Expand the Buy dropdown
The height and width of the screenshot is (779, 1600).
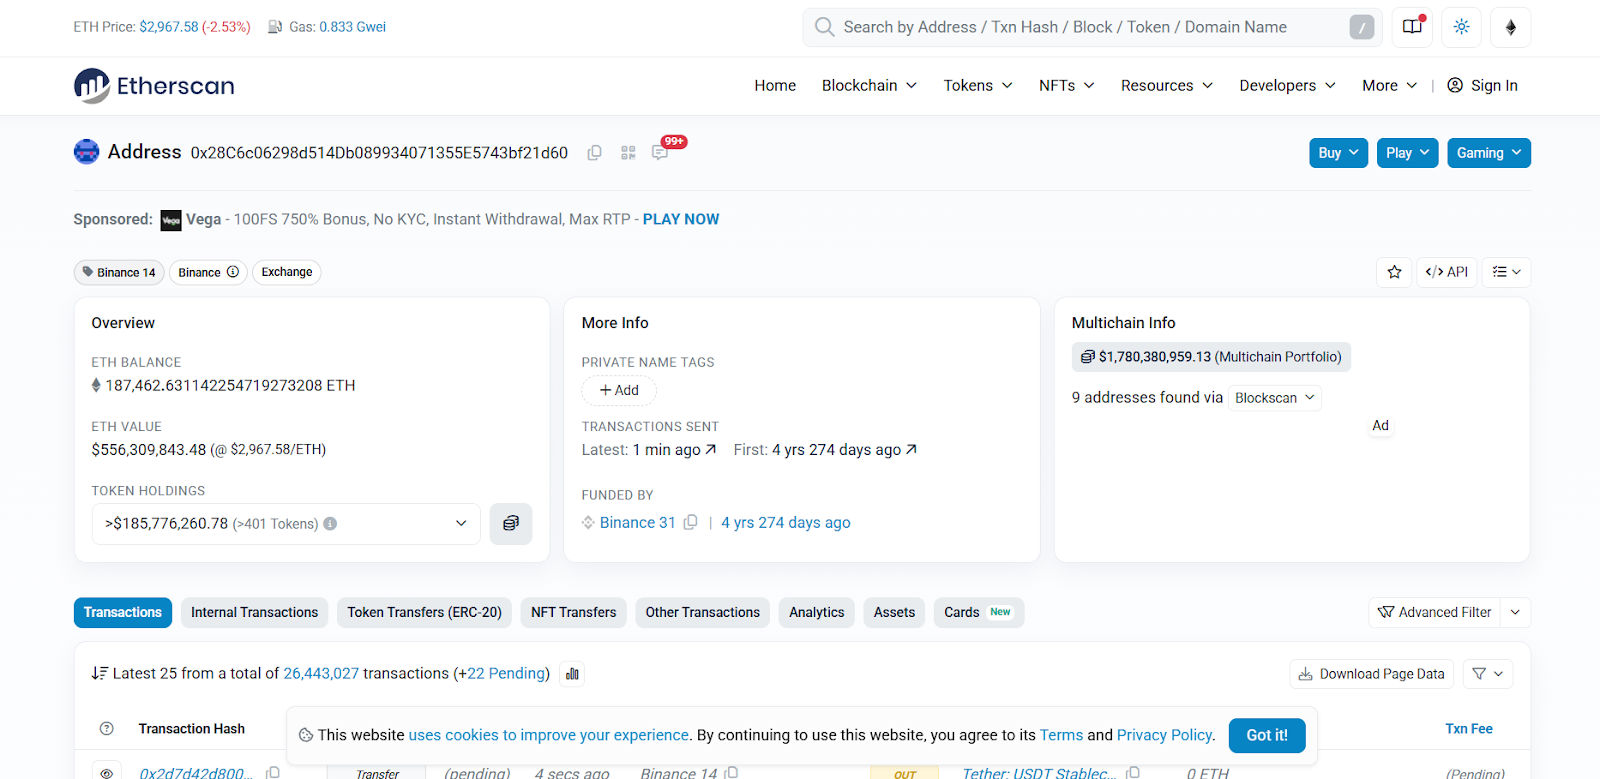coord(1338,153)
